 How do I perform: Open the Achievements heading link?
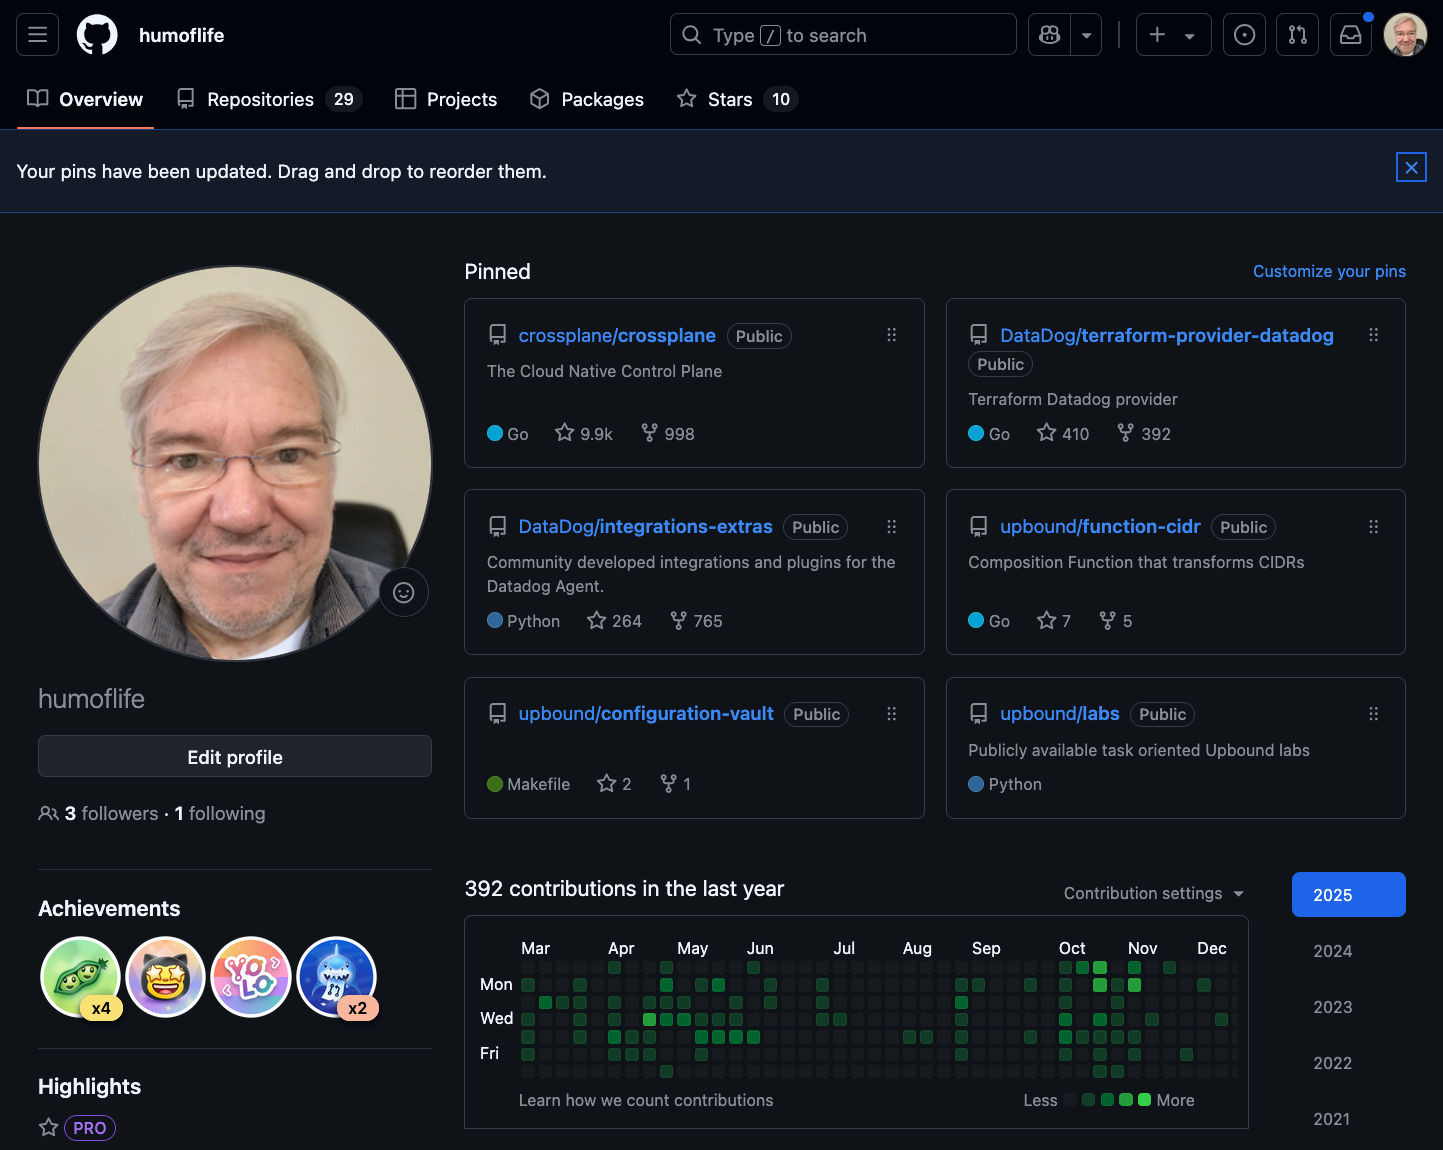(109, 908)
